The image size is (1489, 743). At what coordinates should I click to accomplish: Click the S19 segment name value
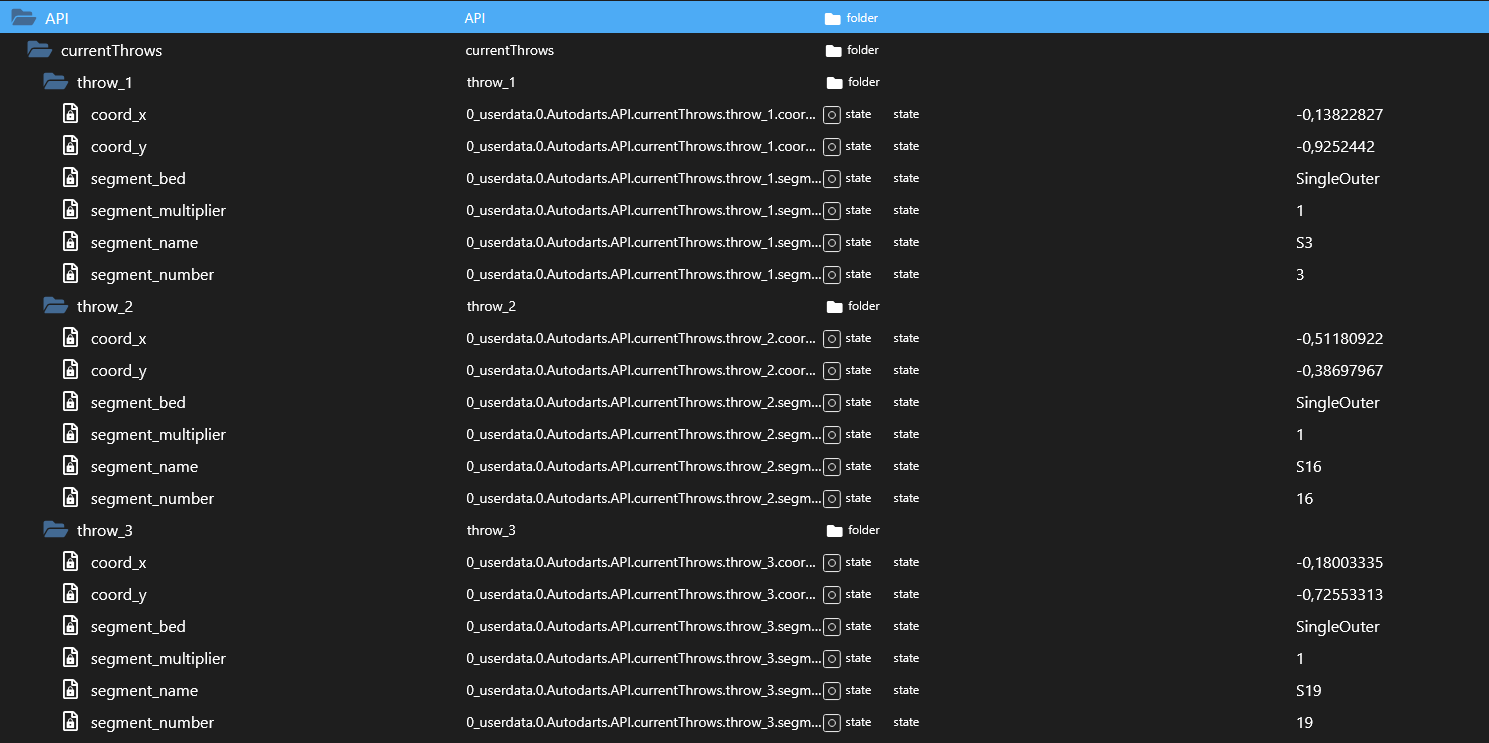coord(1309,690)
